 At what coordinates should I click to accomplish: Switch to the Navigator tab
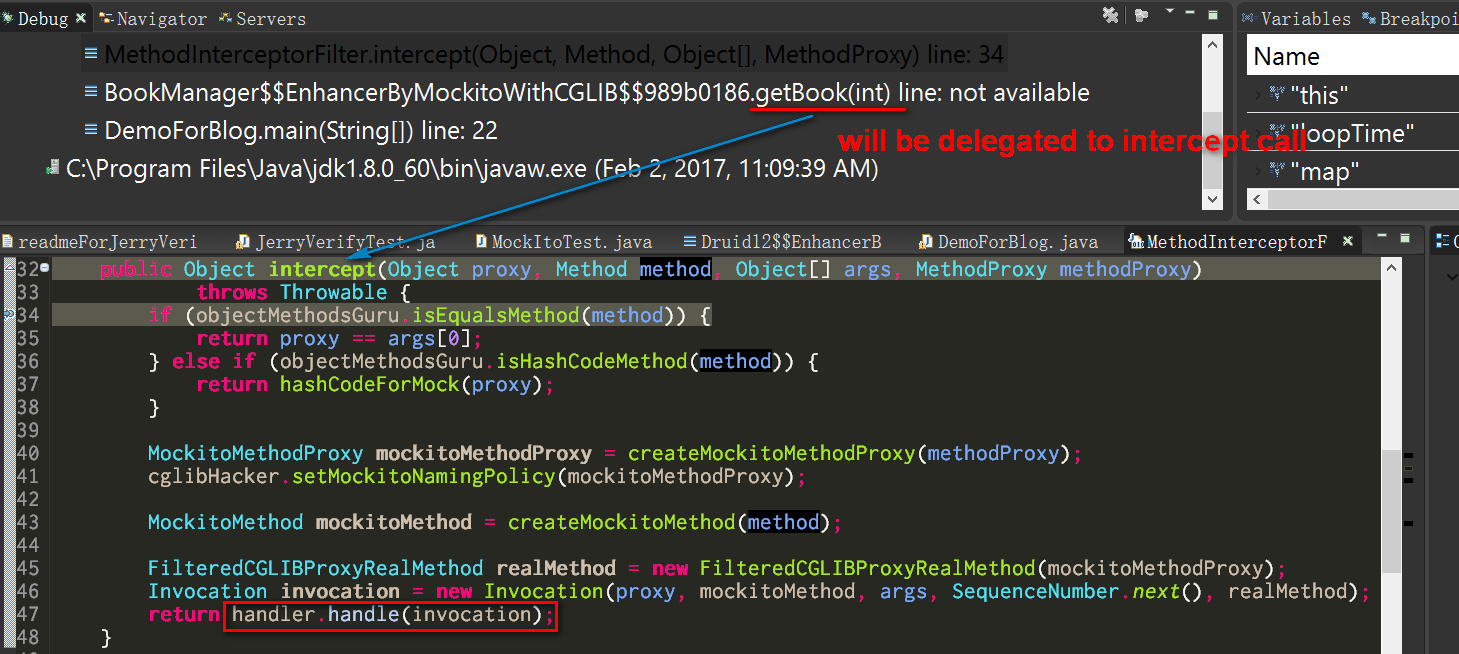pyautogui.click(x=153, y=18)
